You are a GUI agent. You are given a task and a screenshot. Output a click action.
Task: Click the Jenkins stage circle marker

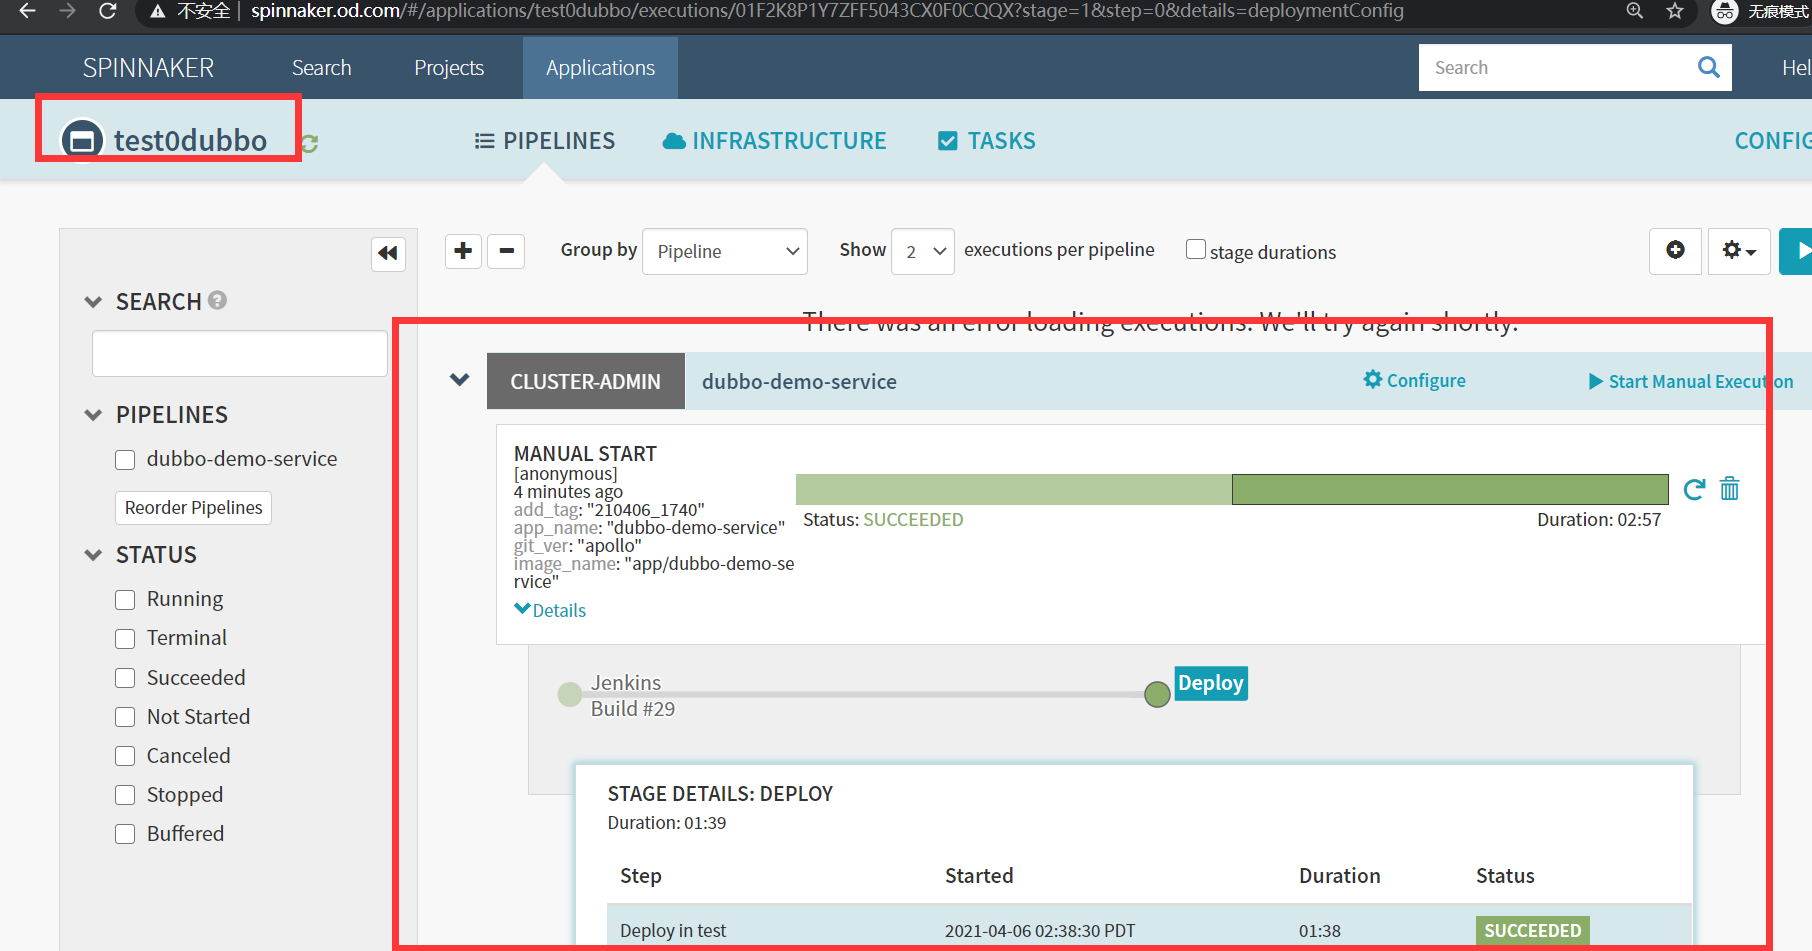pyautogui.click(x=570, y=694)
